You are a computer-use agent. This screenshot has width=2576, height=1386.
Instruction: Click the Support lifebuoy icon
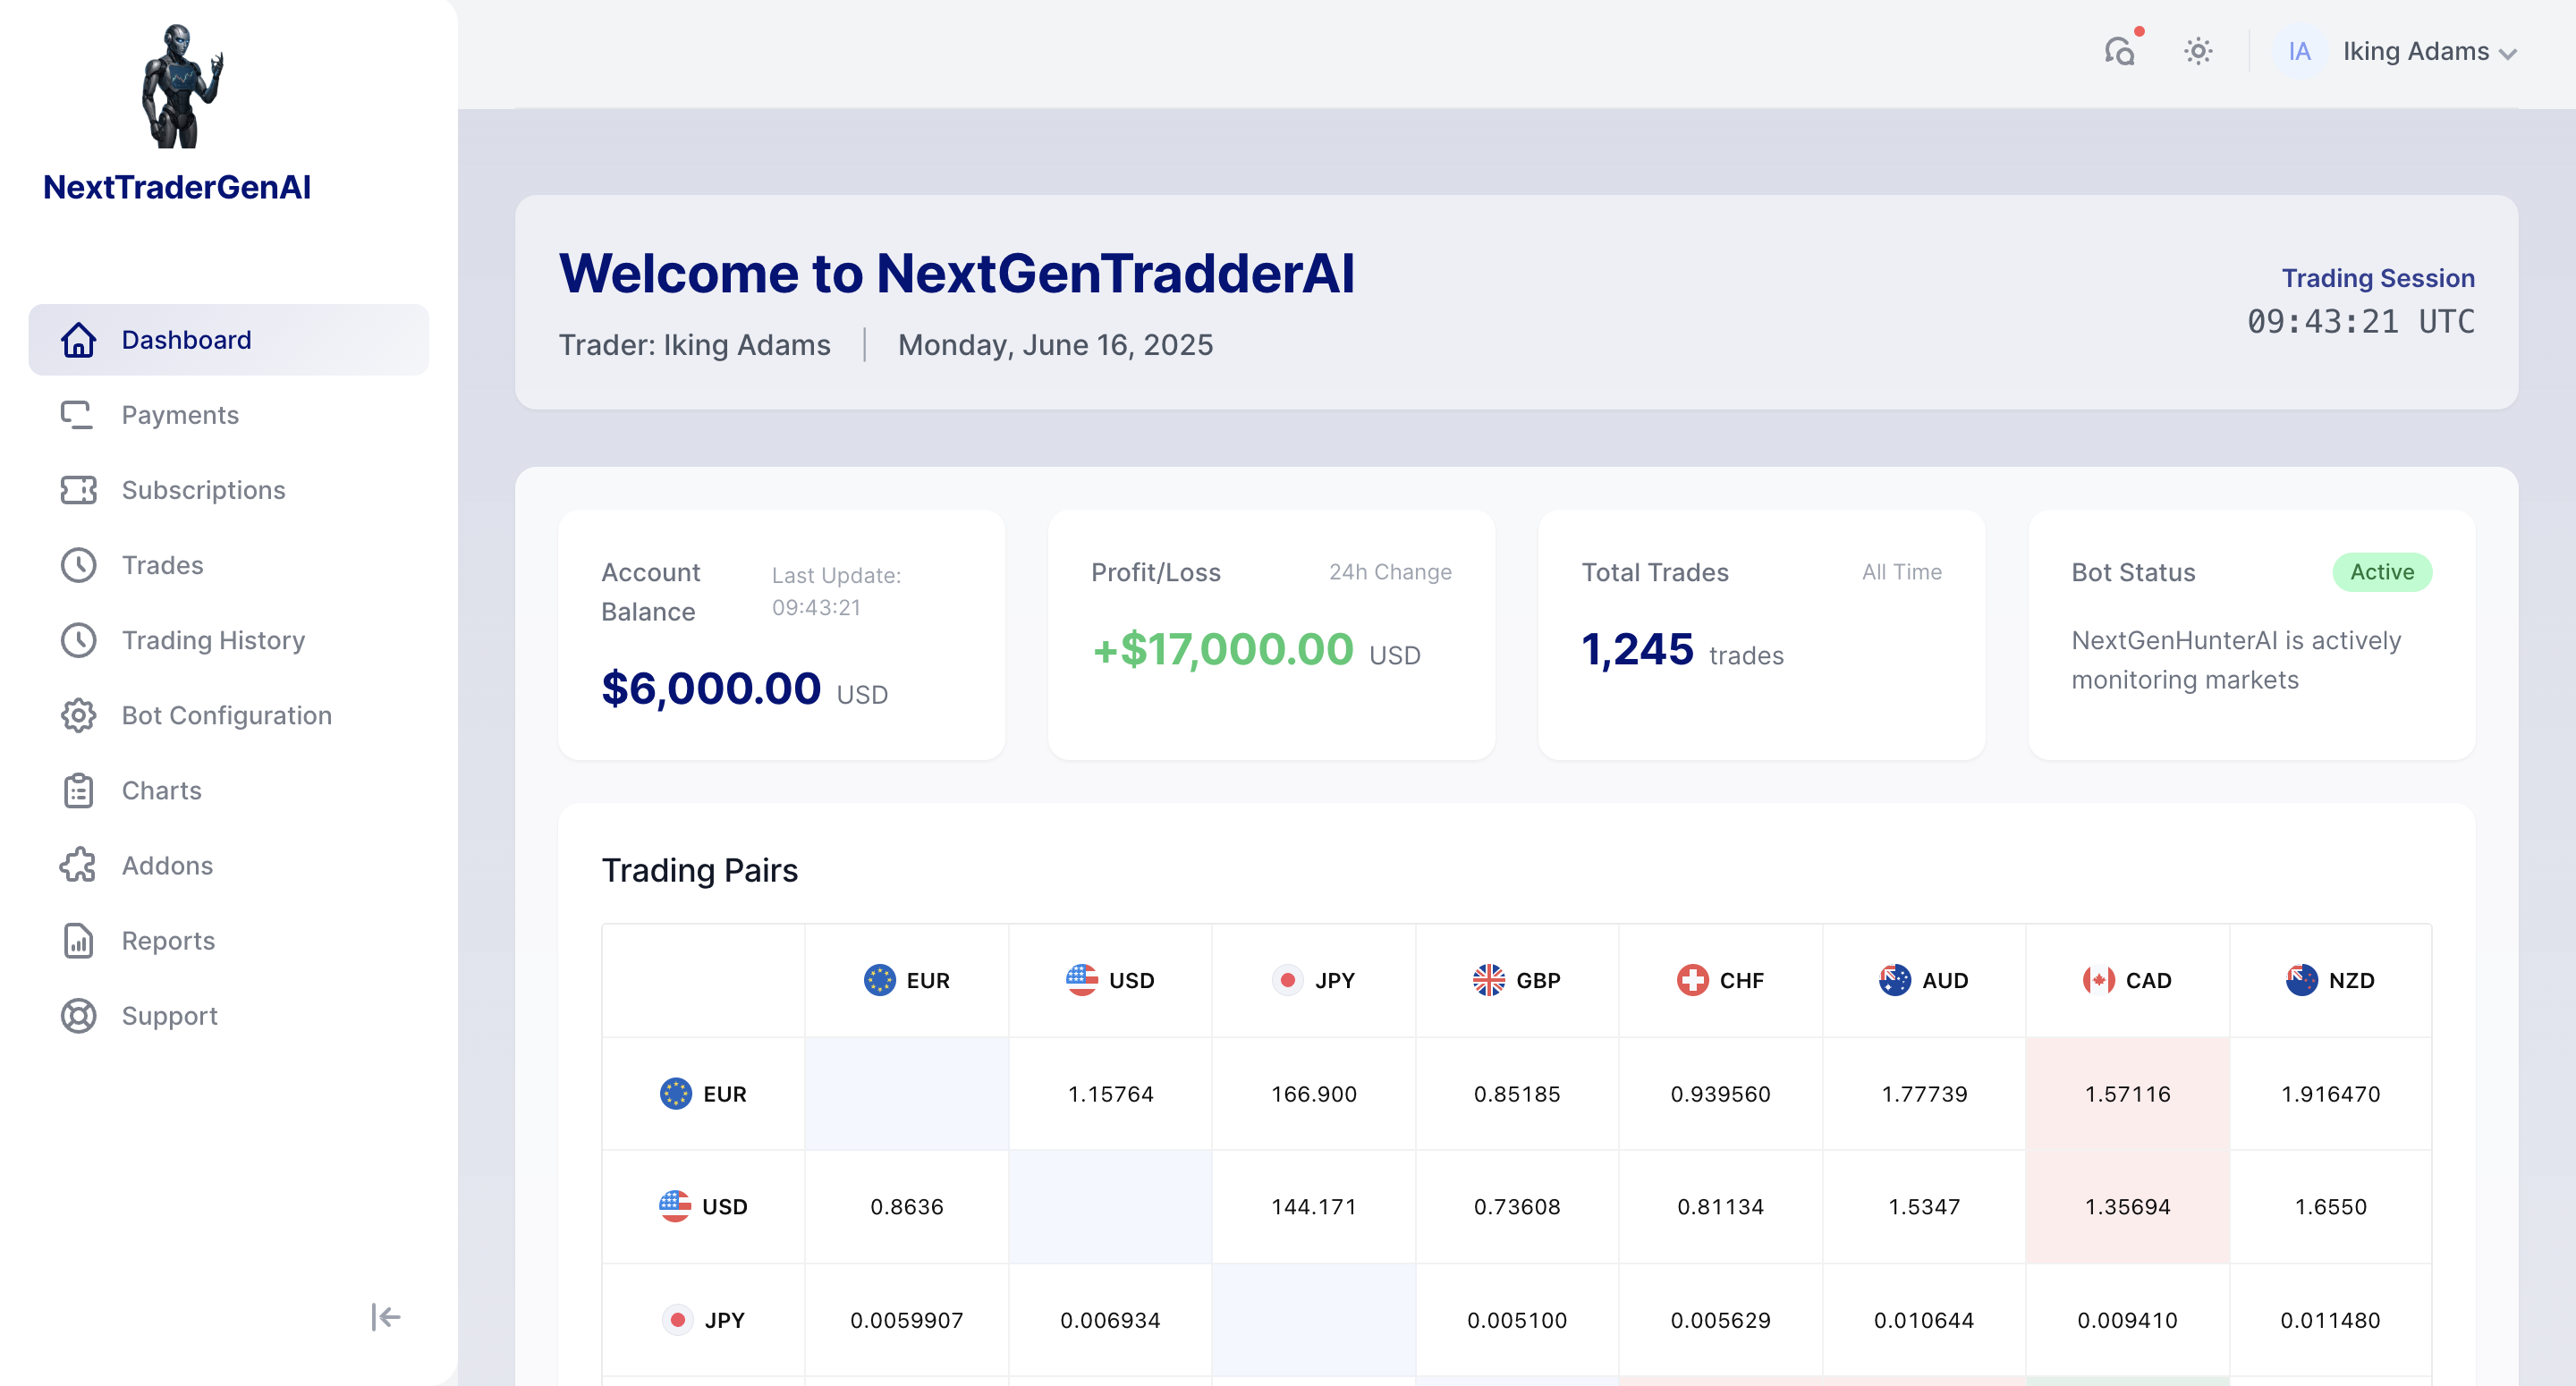tap(78, 1016)
